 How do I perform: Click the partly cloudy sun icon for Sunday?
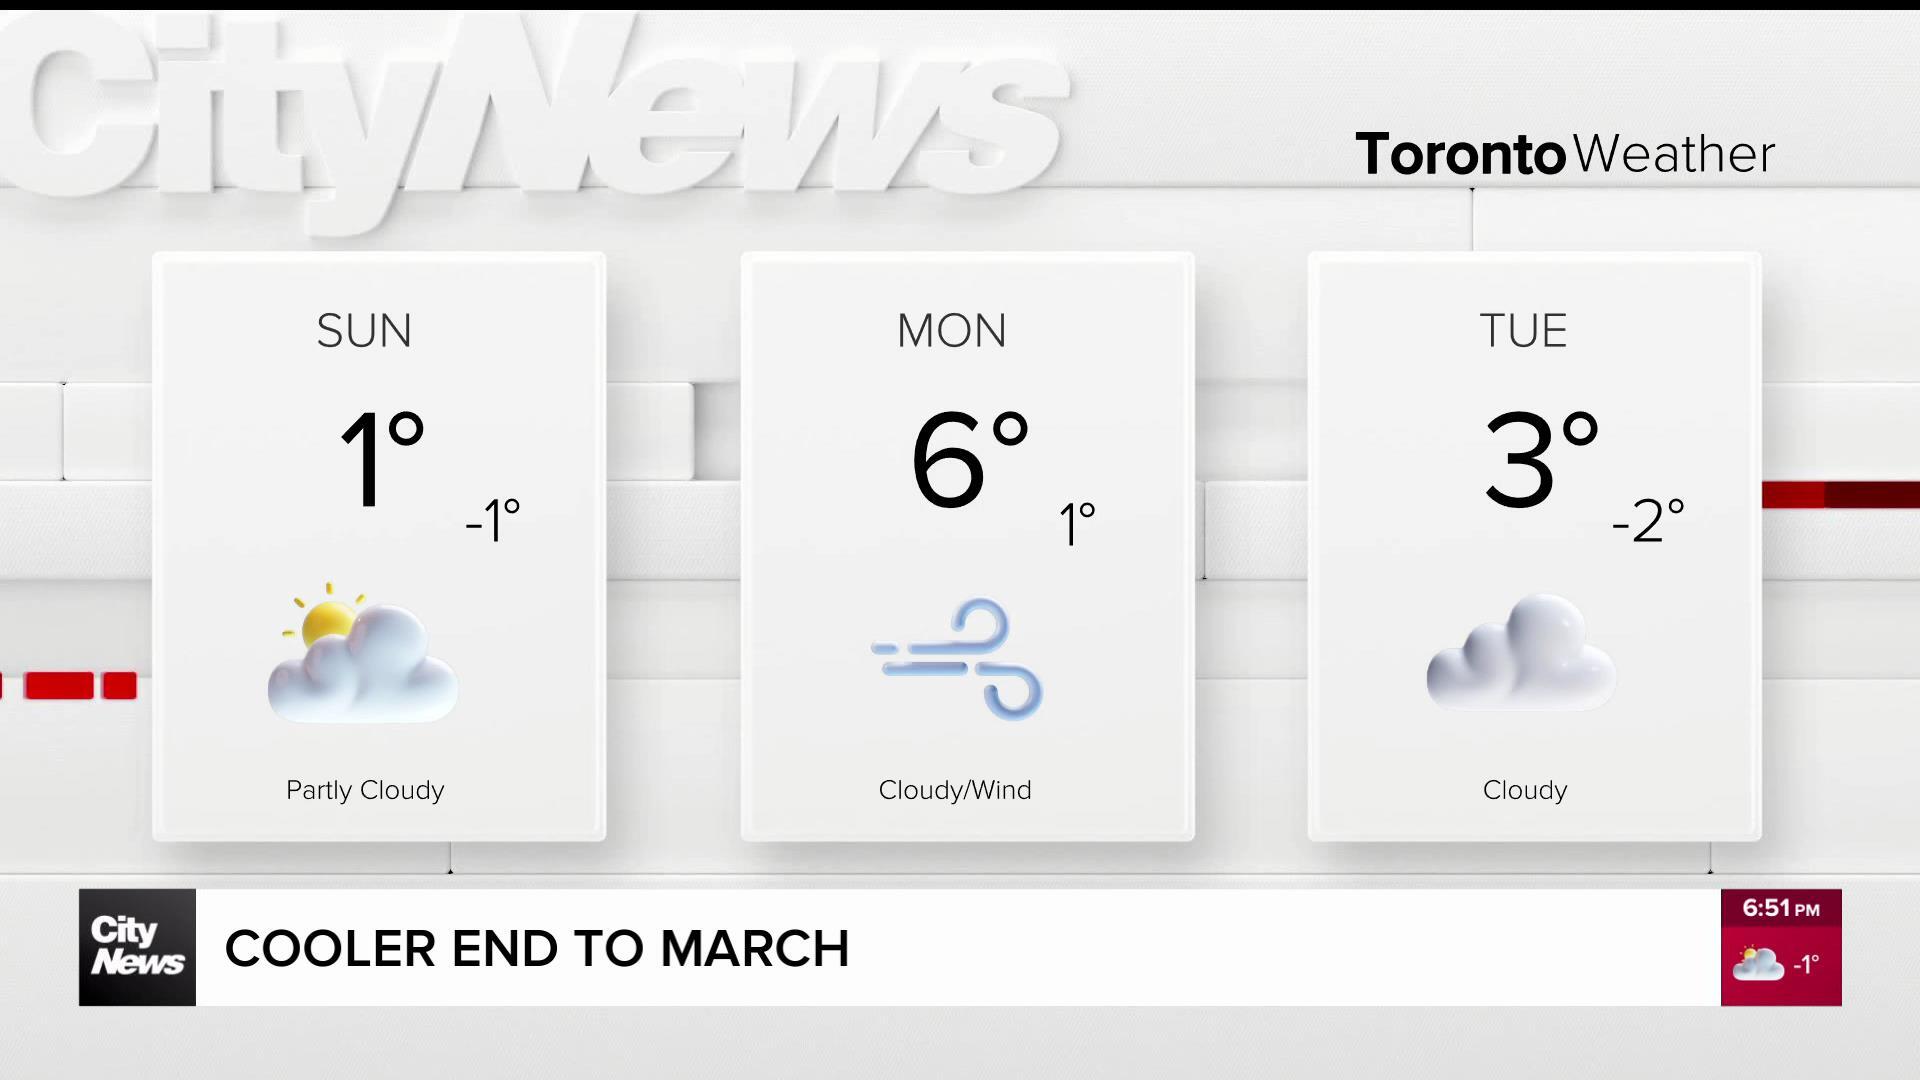(362, 653)
